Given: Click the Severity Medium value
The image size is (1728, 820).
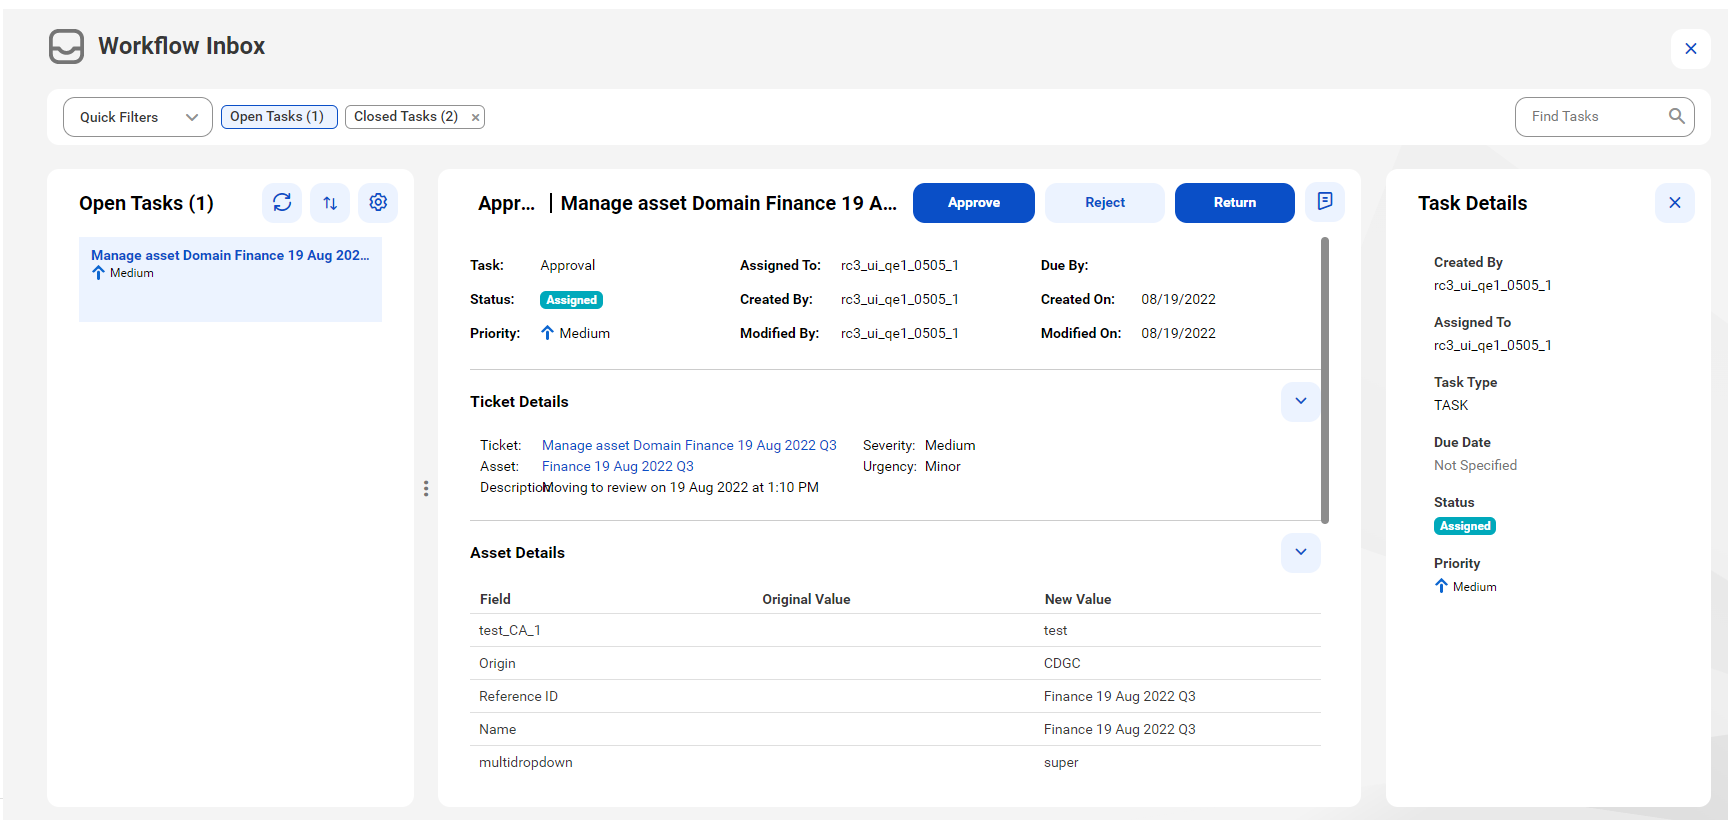Looking at the screenshot, I should pyautogui.click(x=950, y=445).
